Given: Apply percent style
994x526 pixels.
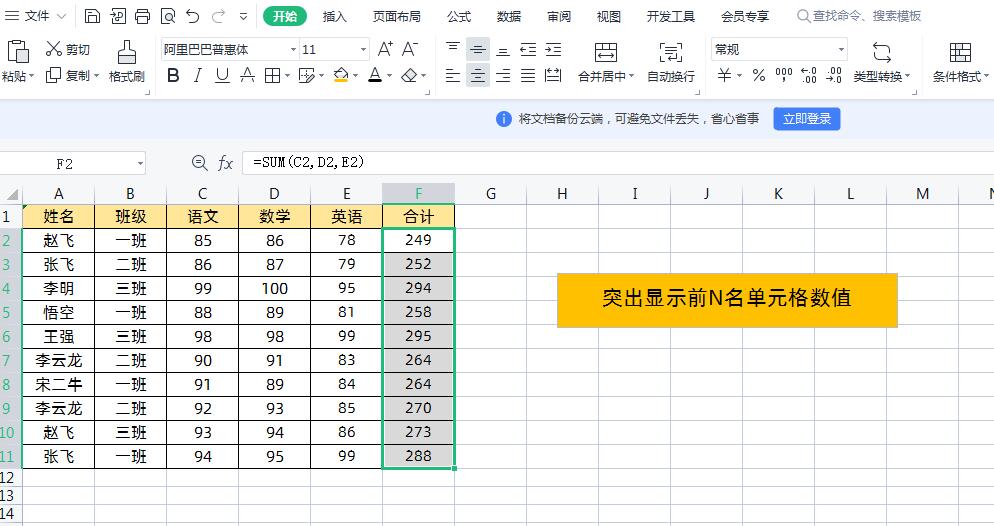Looking at the screenshot, I should (759, 76).
